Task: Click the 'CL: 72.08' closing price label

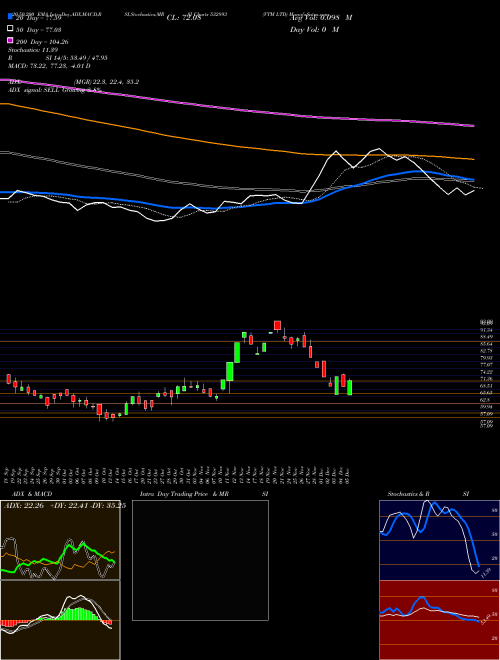Action: 184,18
